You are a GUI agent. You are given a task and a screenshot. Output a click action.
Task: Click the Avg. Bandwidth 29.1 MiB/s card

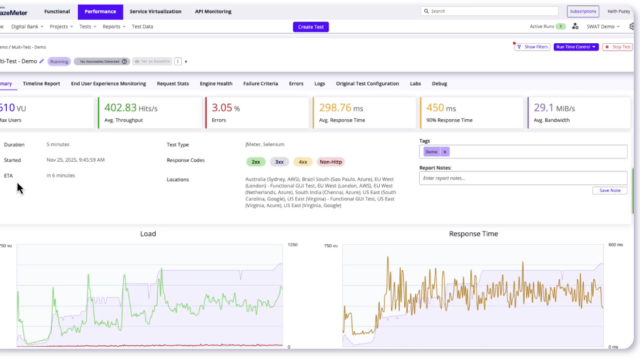coord(579,113)
